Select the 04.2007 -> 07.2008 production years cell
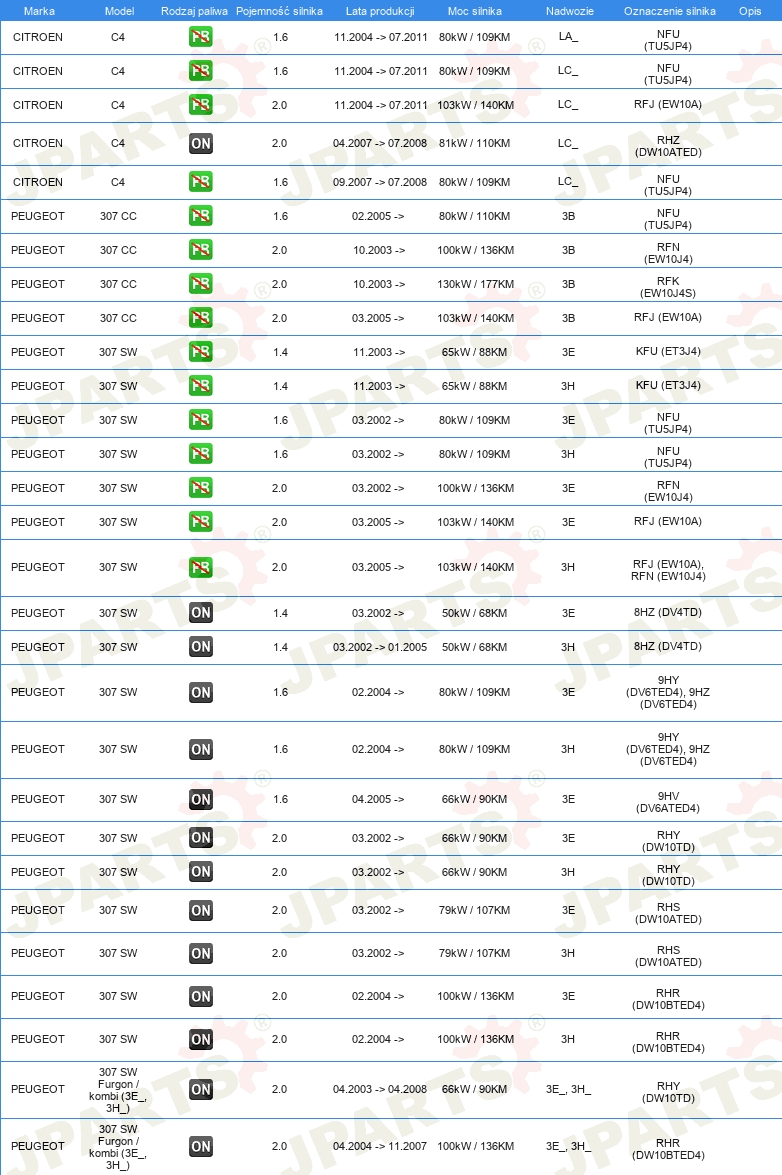 380,143
